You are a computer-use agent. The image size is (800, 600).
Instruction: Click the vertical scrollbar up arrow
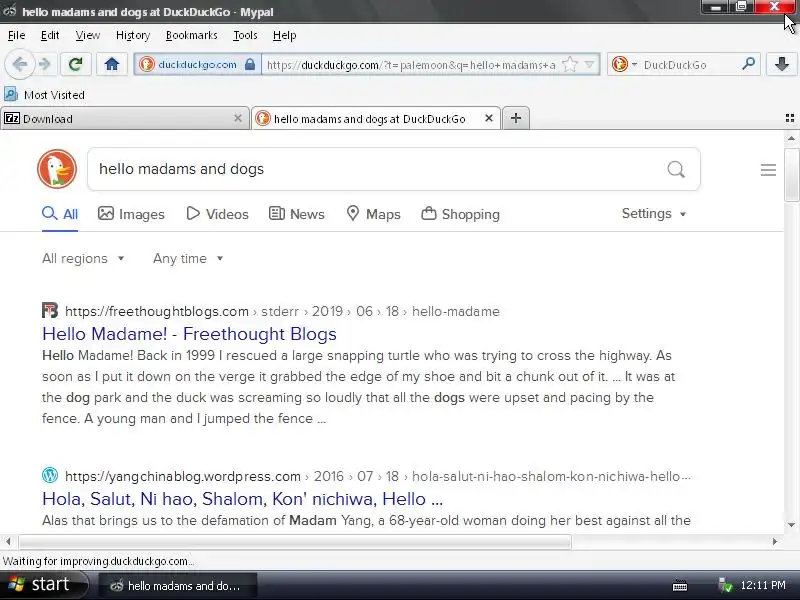point(791,138)
